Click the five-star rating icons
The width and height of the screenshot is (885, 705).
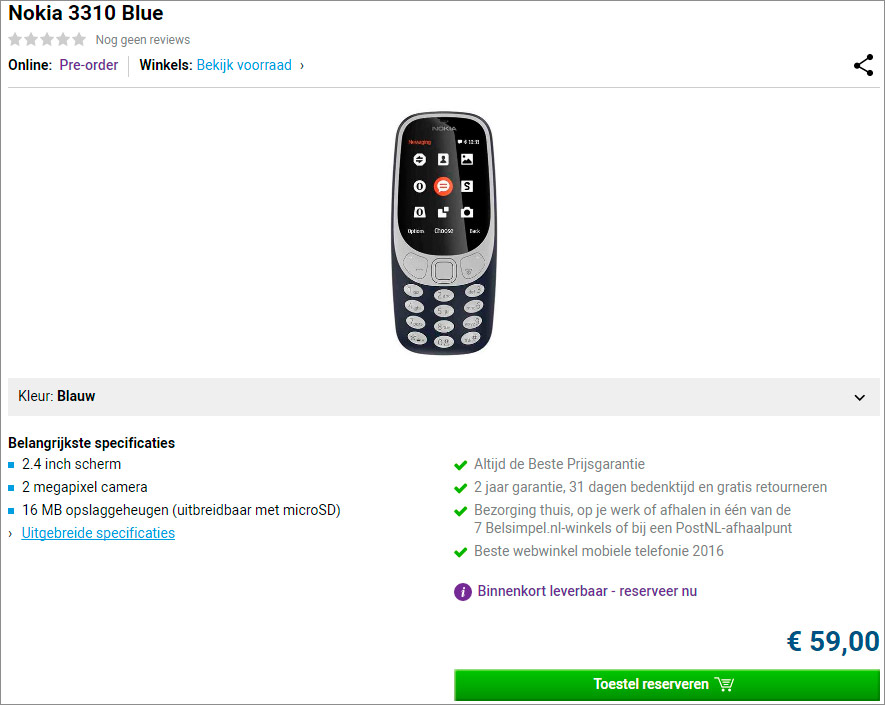pyautogui.click(x=47, y=40)
